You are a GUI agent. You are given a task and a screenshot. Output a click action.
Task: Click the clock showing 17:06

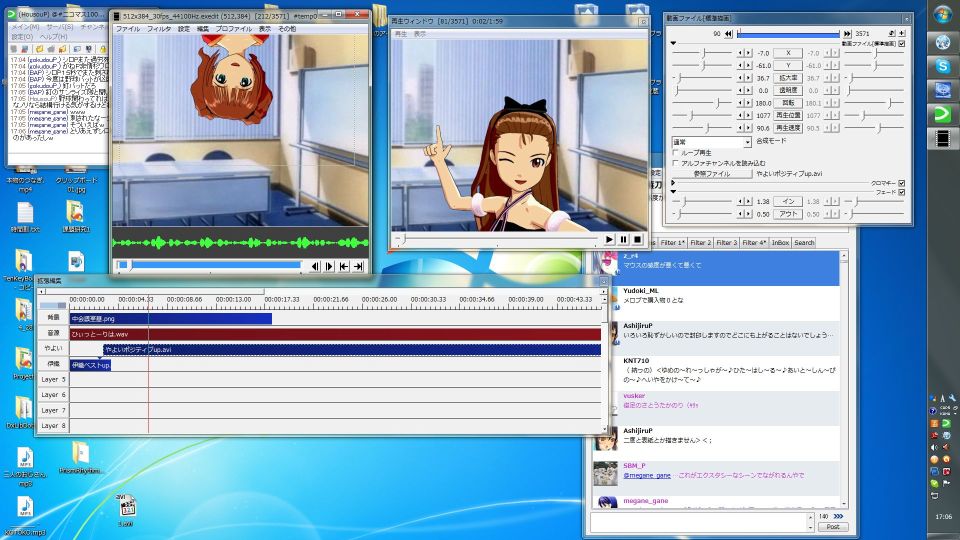[x=943, y=517]
